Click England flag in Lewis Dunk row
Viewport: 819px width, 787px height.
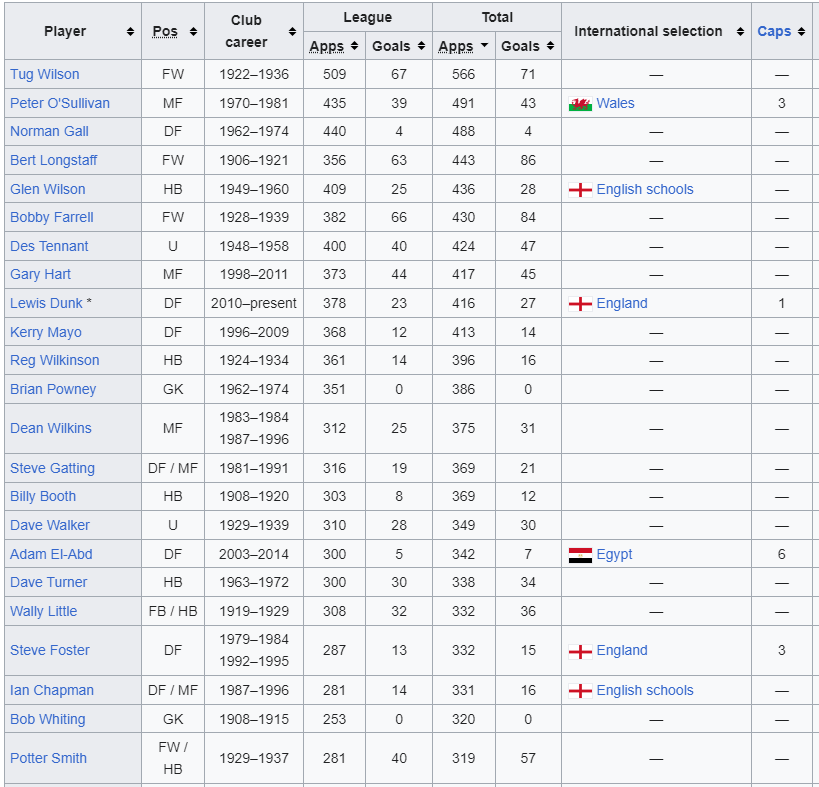click(580, 304)
